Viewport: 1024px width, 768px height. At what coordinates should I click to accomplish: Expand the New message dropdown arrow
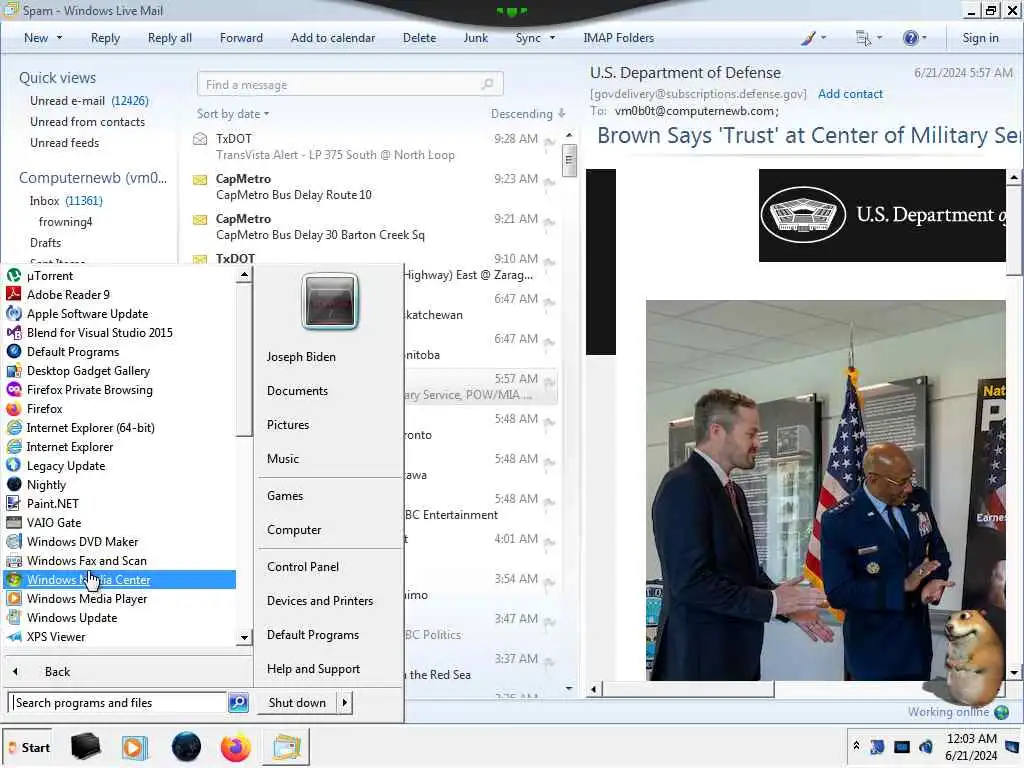pos(59,38)
